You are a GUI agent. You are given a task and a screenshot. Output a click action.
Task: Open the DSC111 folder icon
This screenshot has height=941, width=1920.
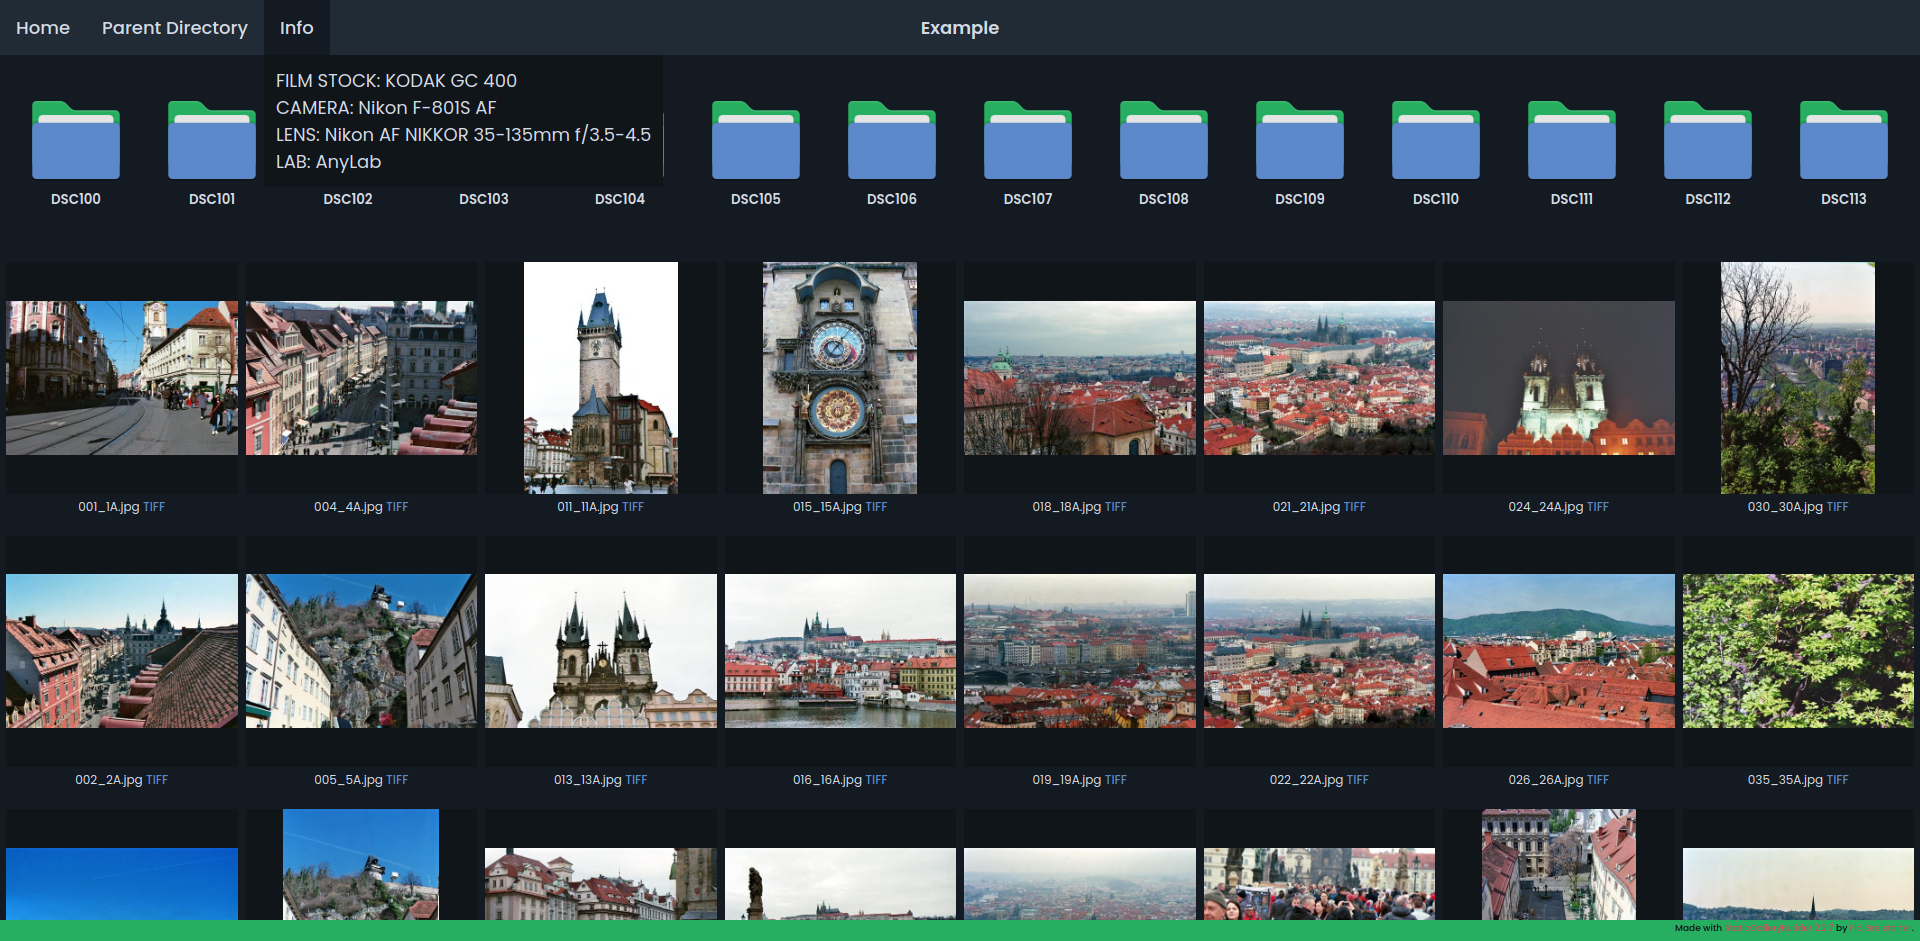click(1572, 141)
